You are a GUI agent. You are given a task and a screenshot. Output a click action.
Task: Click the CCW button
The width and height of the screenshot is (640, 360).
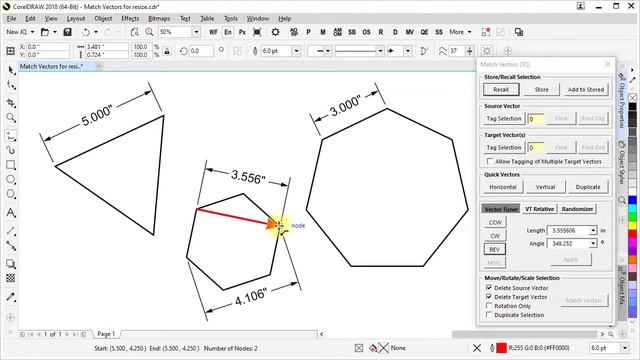click(x=495, y=222)
